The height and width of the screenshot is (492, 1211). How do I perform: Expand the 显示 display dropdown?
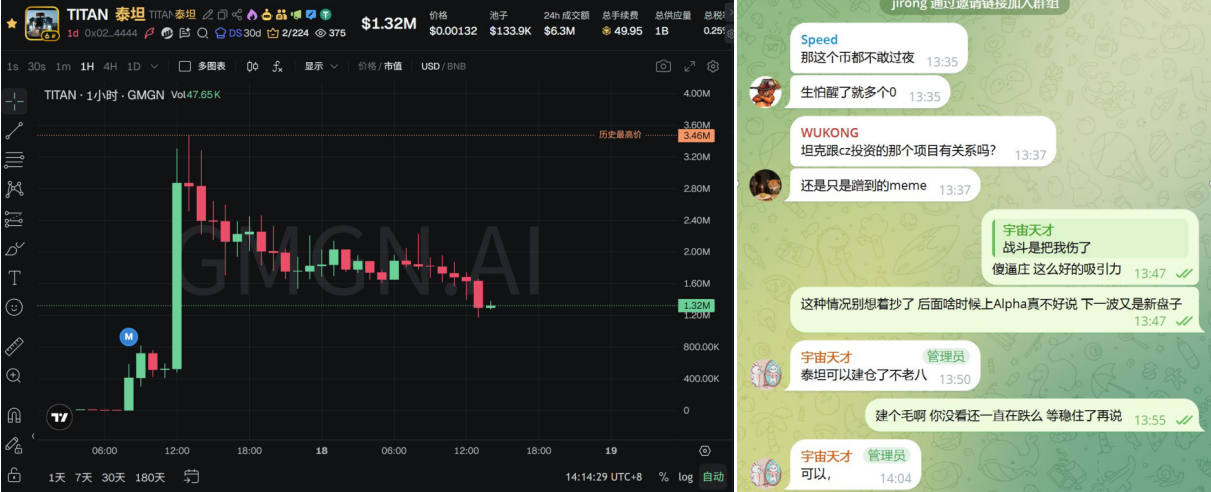pos(319,66)
